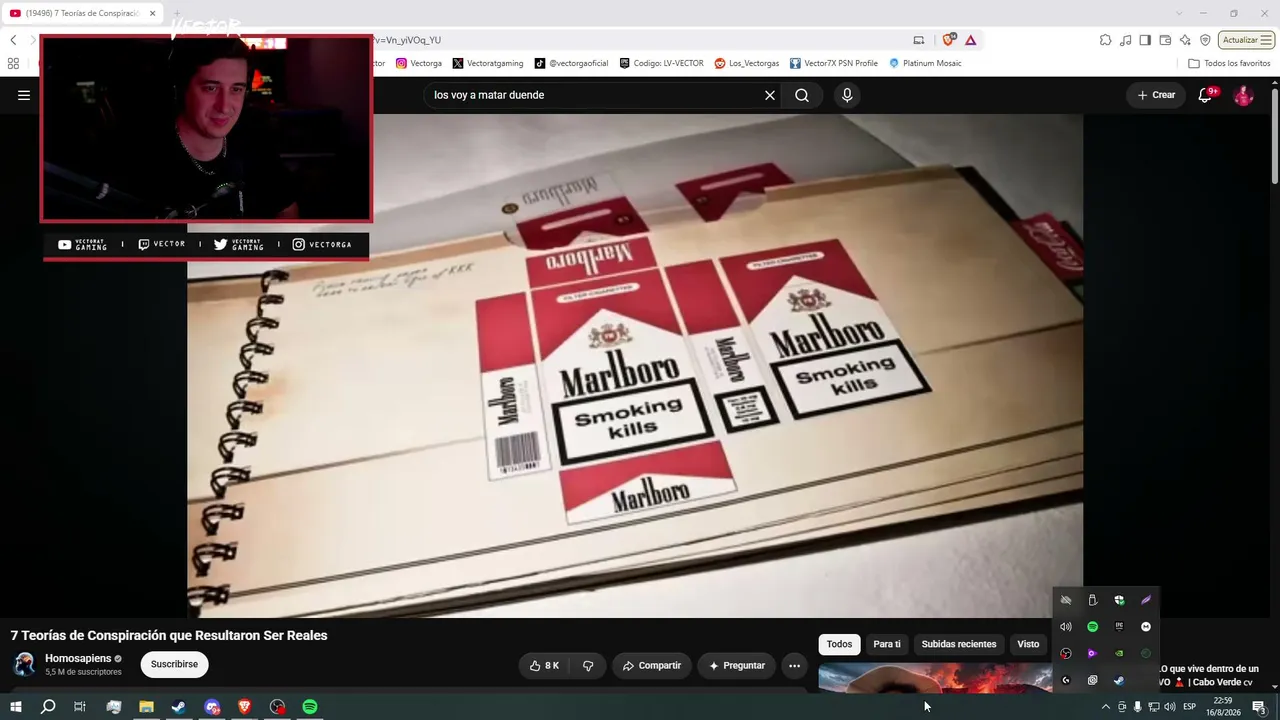Open the Windows notification center icon

(1259, 707)
